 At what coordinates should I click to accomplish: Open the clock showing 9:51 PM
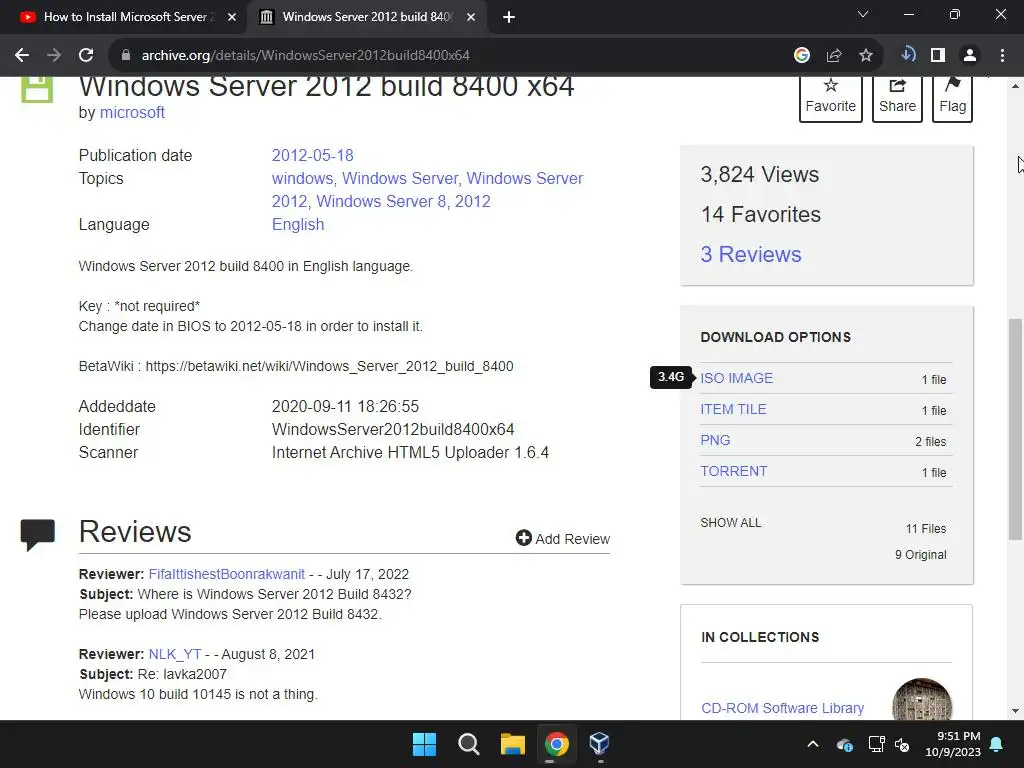(953, 744)
